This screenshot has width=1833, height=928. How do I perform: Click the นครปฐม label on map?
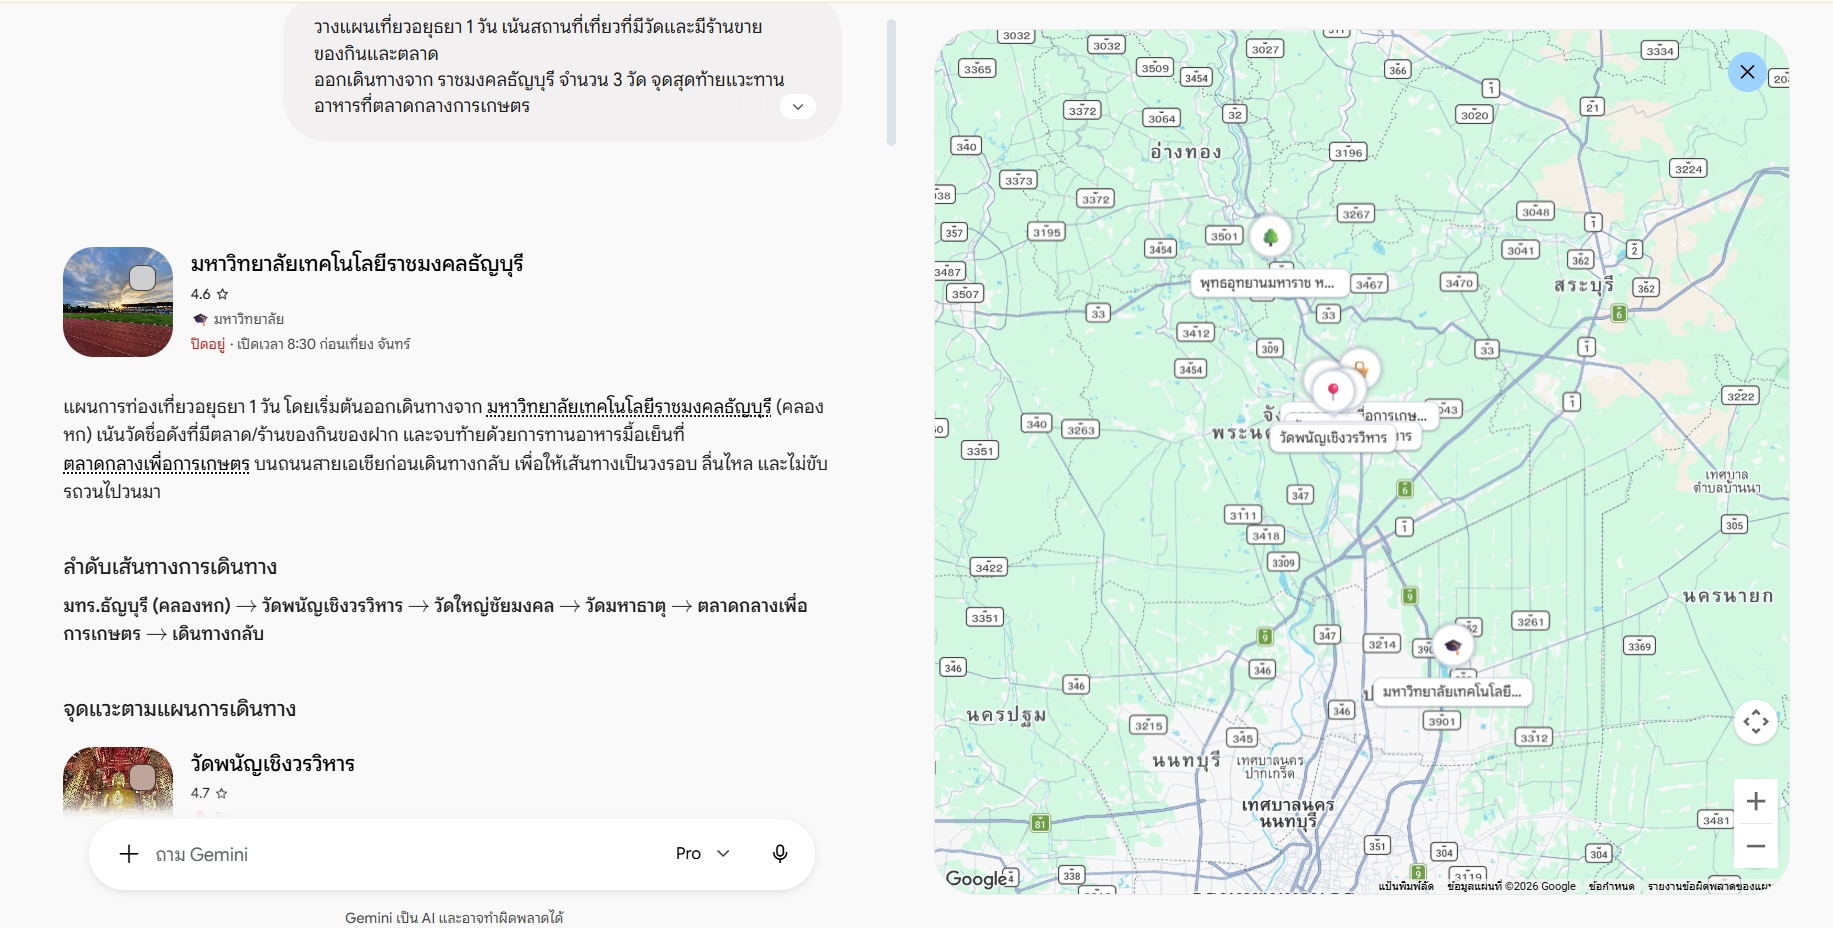coord(1006,715)
